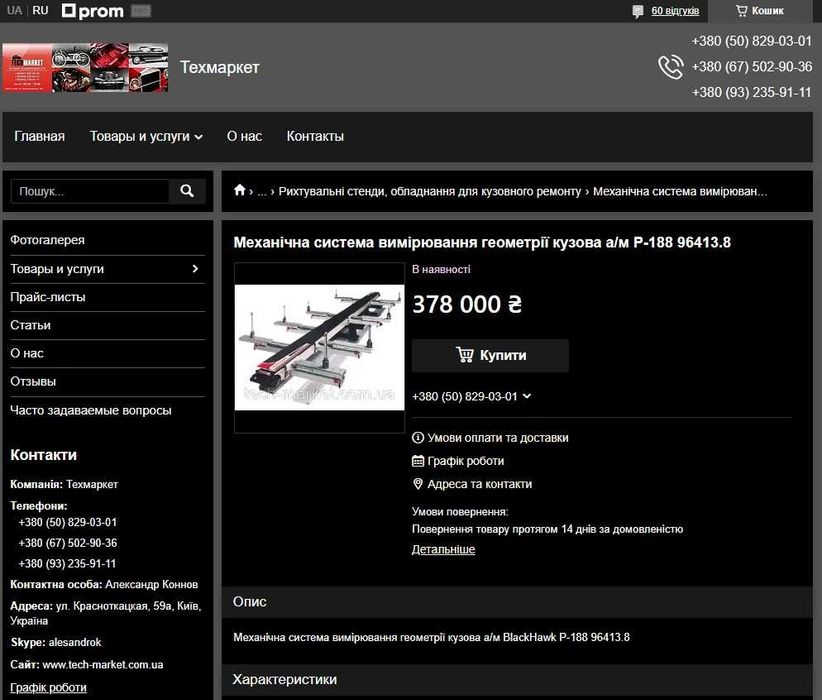Screen dimensions: 822x700
Task: Click the location pin icon beside Адреса
Action: click(418, 483)
